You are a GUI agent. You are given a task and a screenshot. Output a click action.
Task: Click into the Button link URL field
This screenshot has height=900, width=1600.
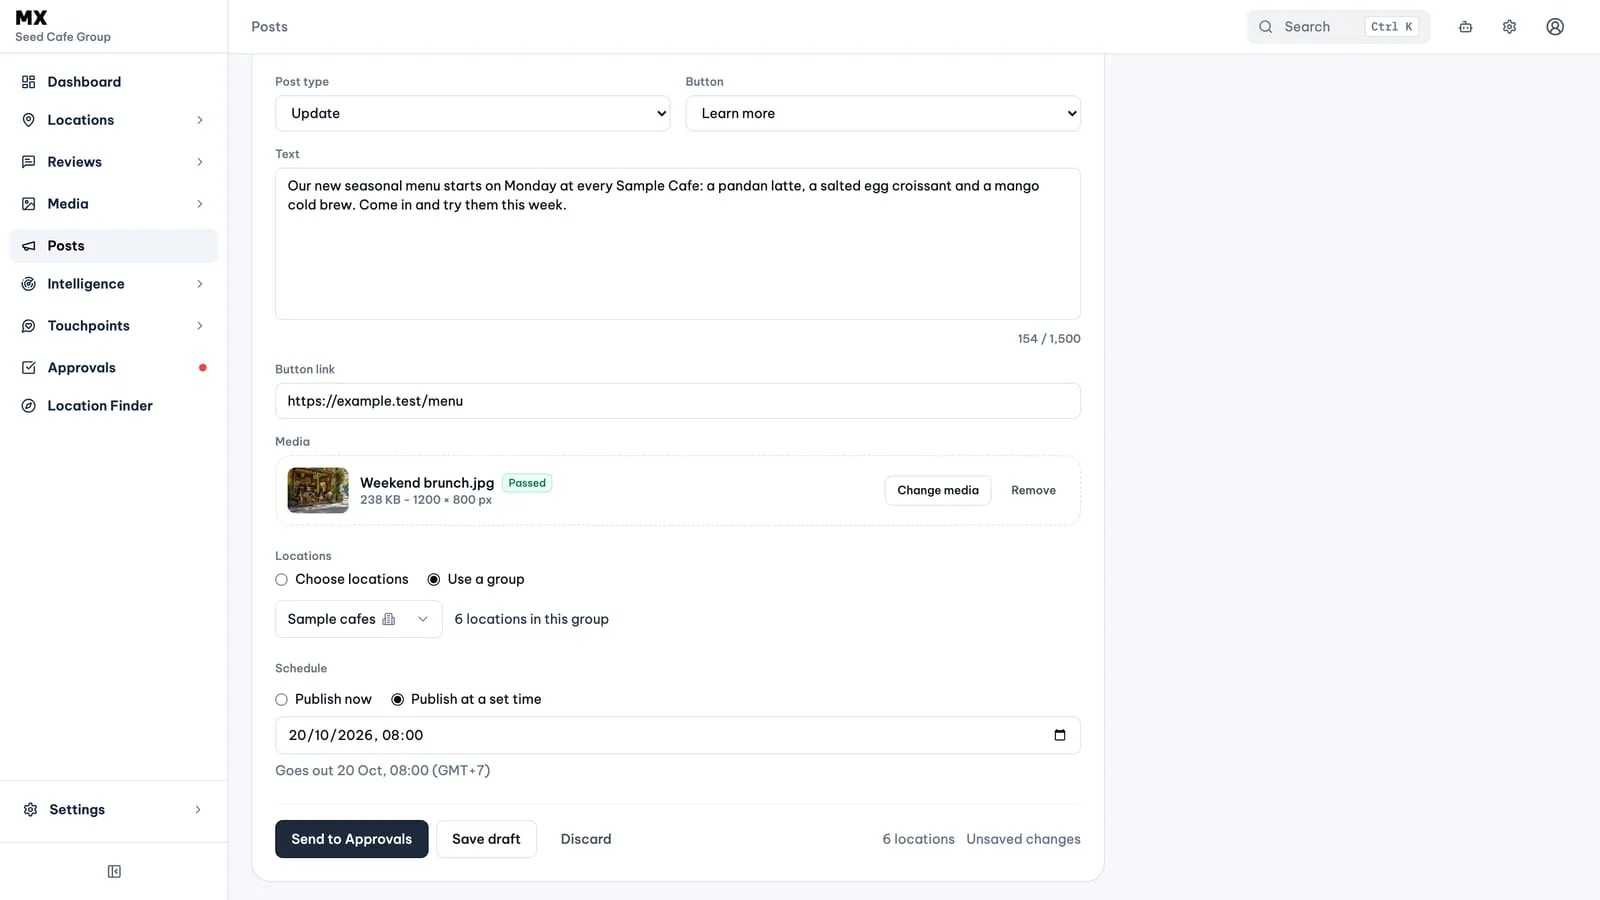click(x=678, y=401)
